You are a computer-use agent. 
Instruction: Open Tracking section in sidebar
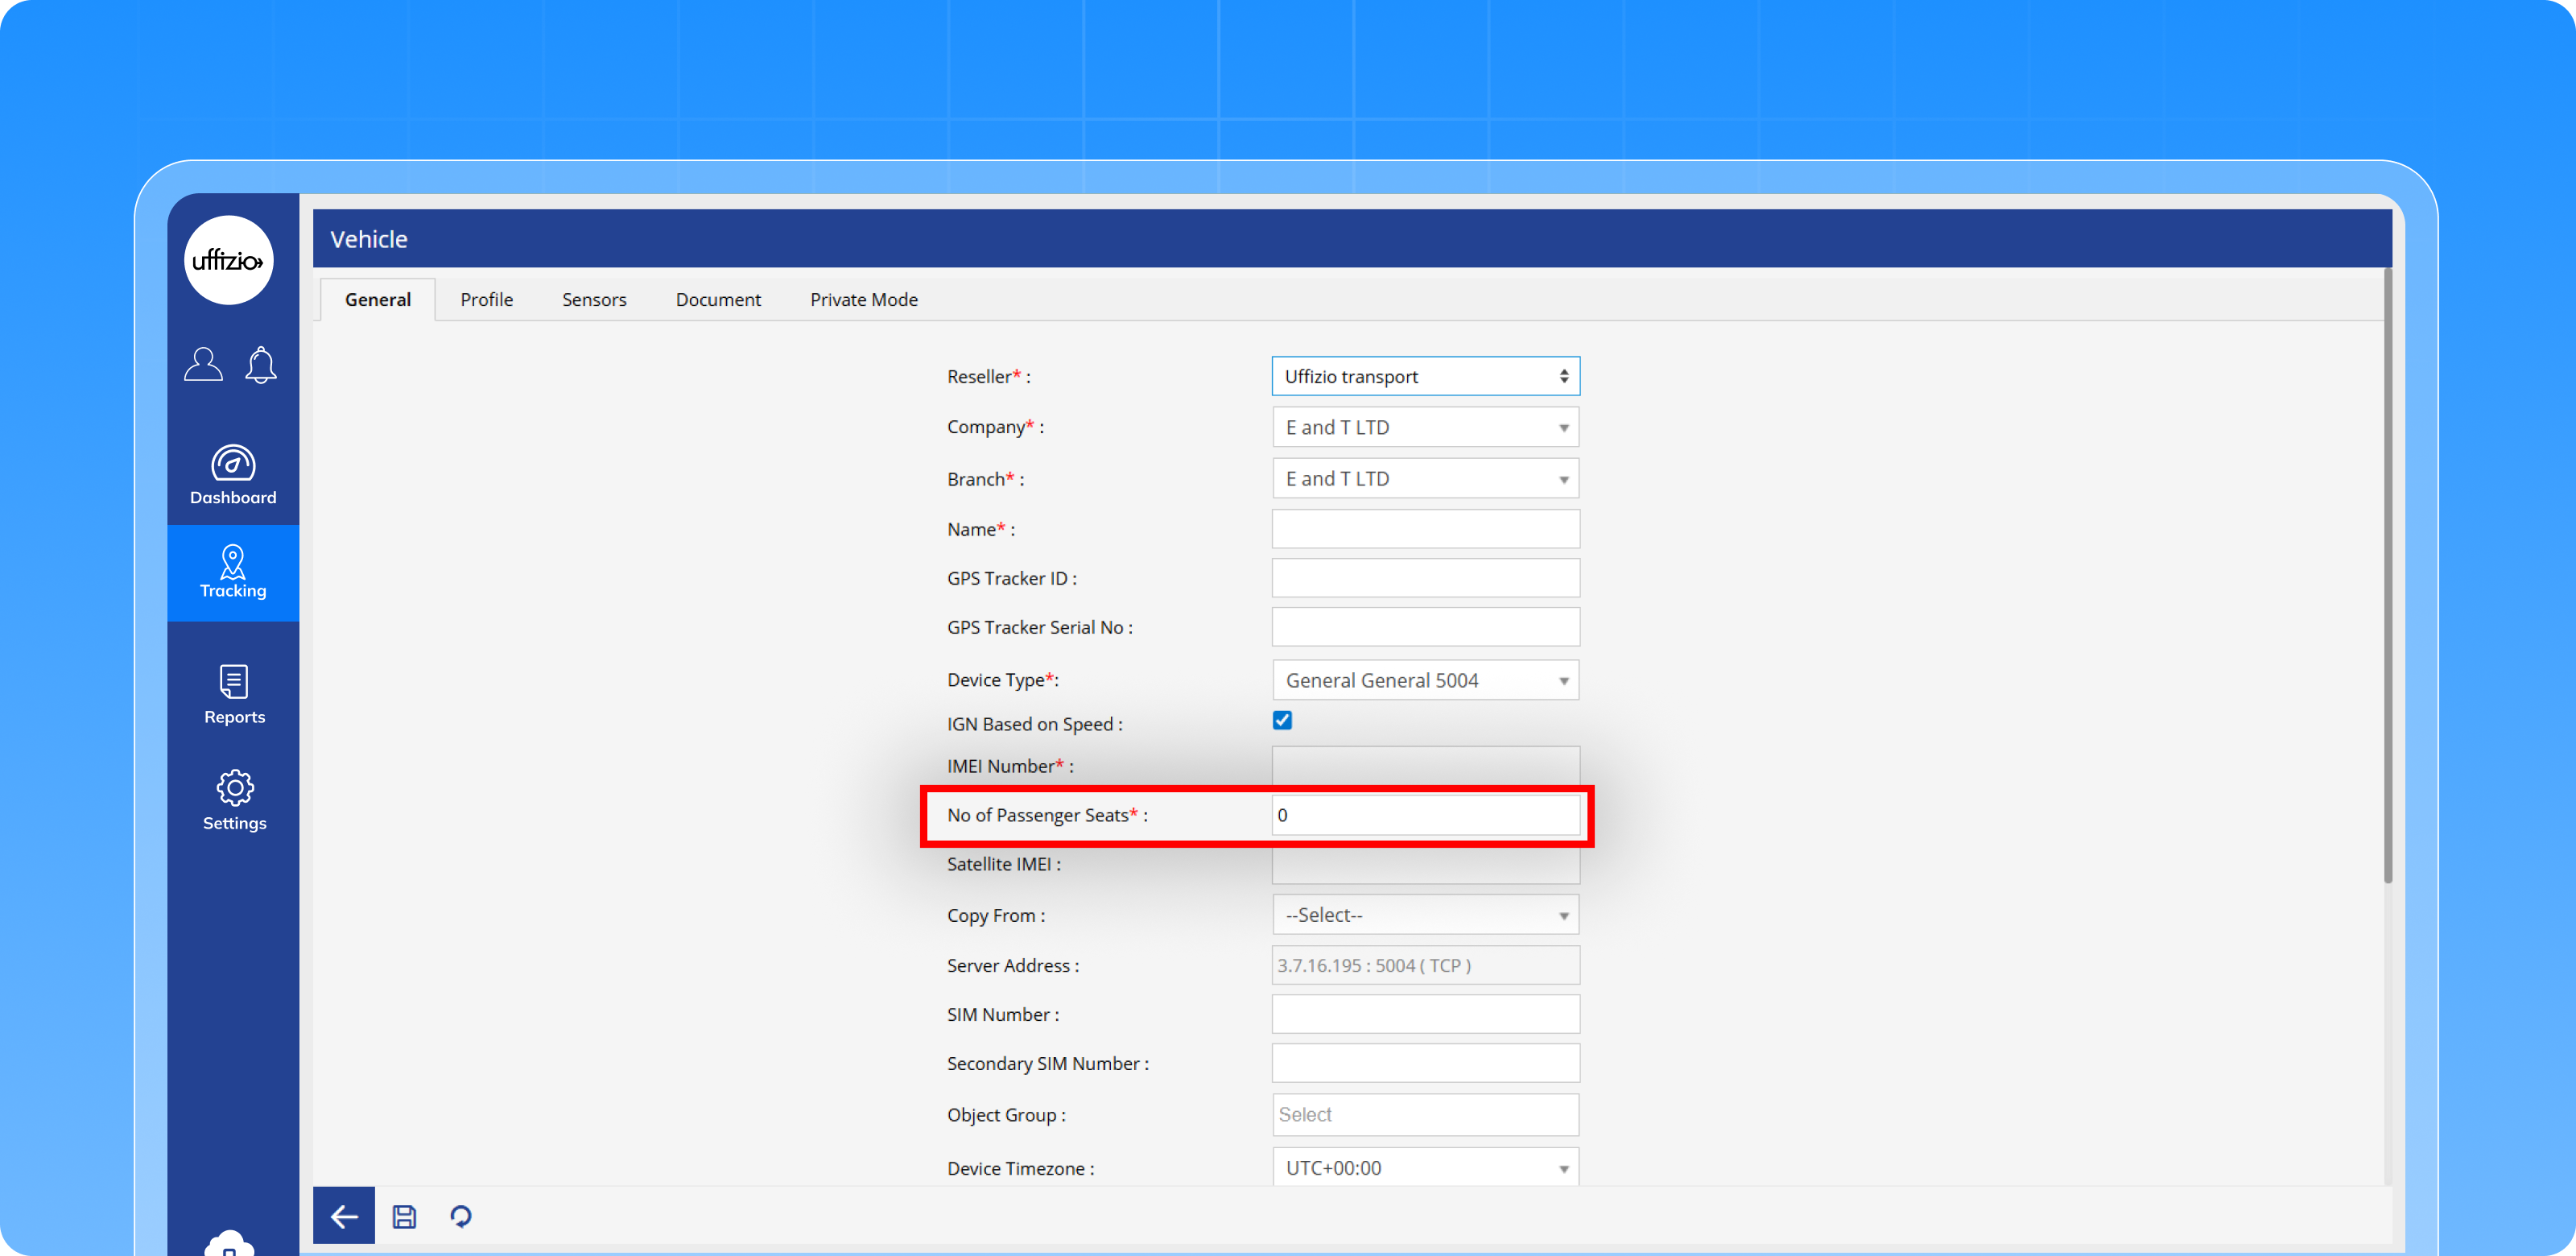233,572
